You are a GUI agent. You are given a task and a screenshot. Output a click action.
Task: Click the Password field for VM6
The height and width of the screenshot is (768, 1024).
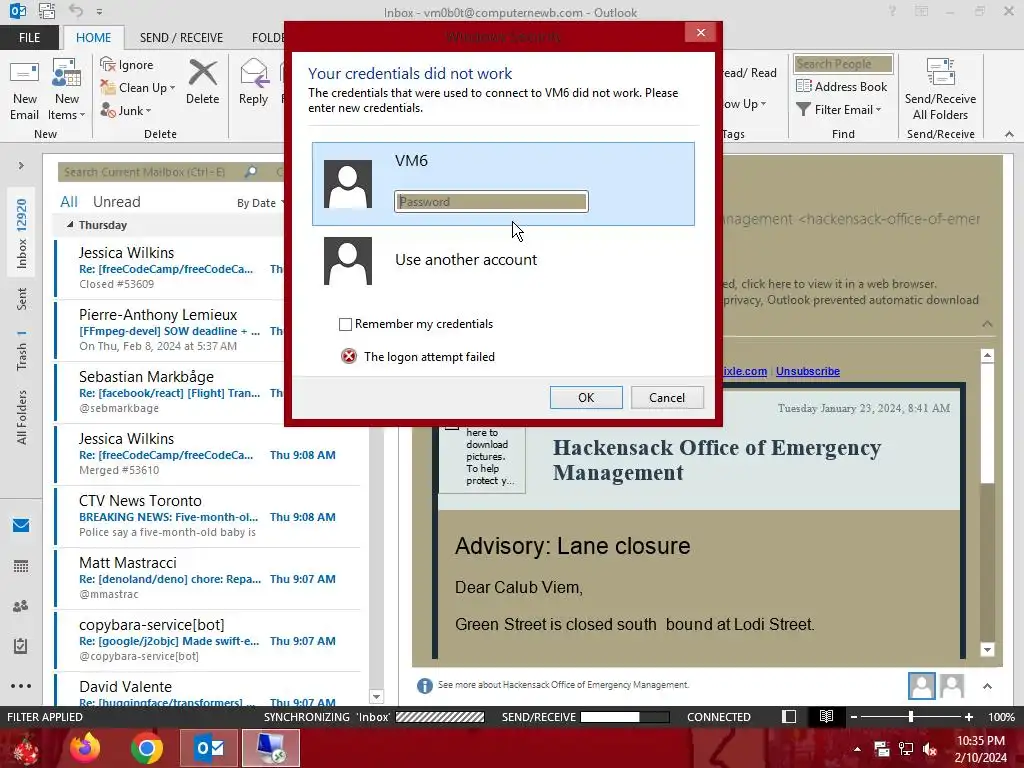click(491, 202)
